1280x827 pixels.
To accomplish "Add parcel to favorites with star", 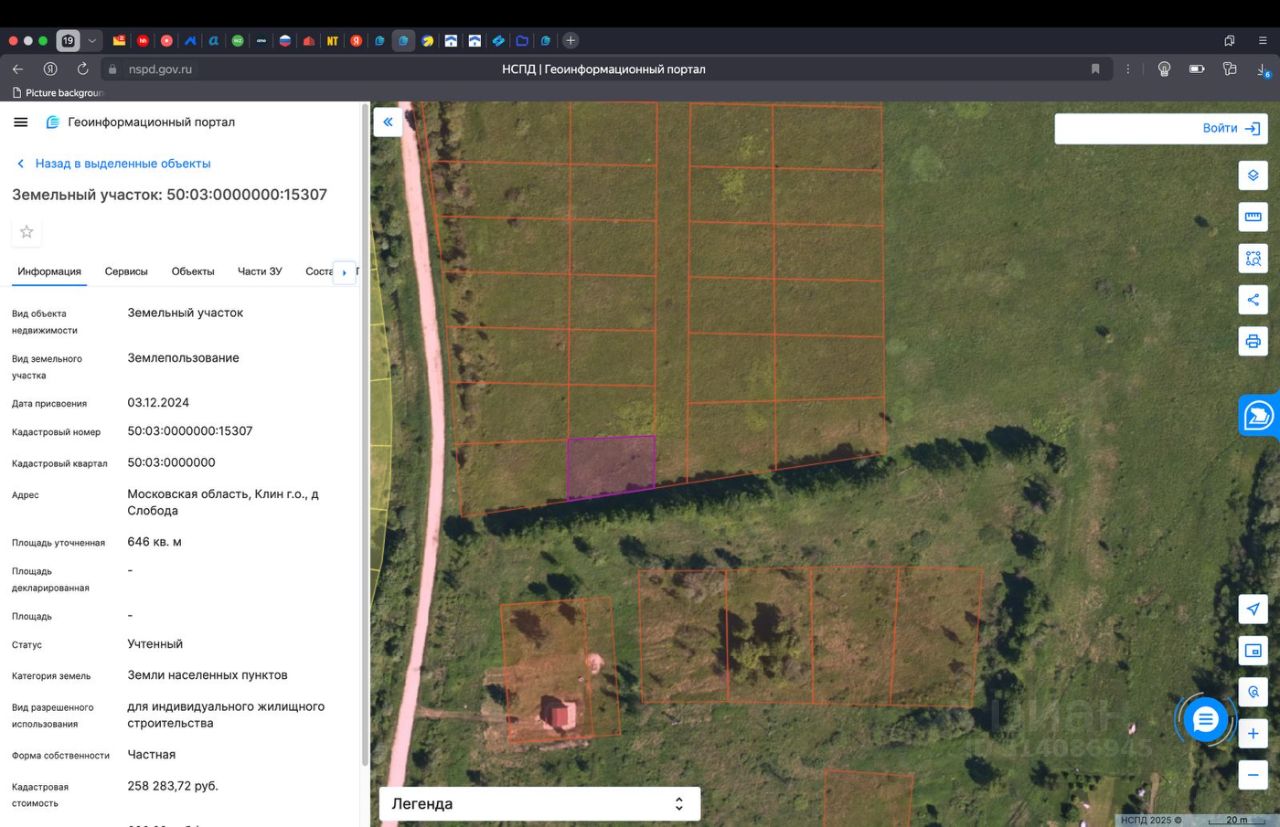I will click(x=27, y=232).
